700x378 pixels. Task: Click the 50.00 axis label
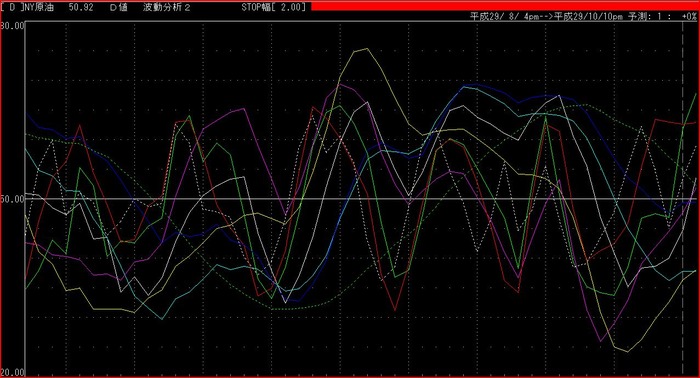click(12, 199)
